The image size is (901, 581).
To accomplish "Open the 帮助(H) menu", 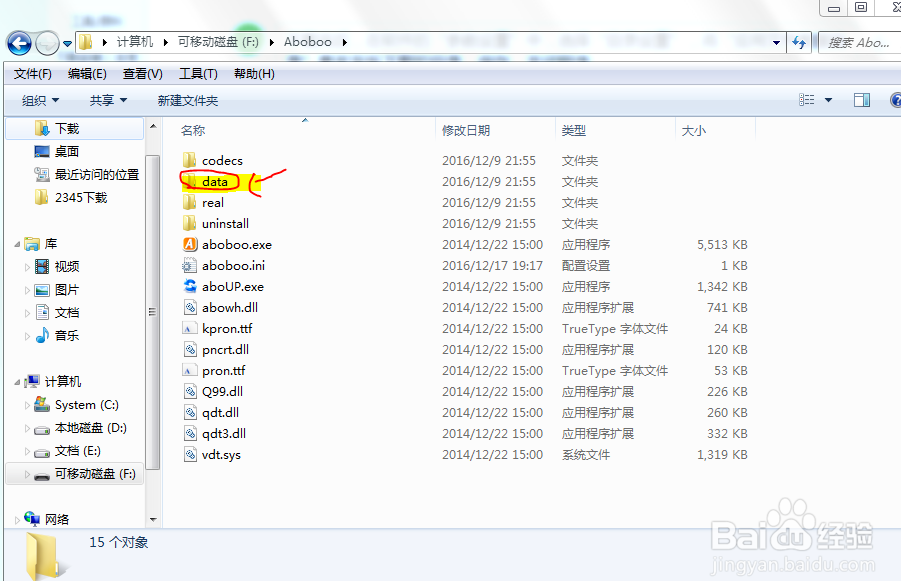I will pyautogui.click(x=254, y=74).
